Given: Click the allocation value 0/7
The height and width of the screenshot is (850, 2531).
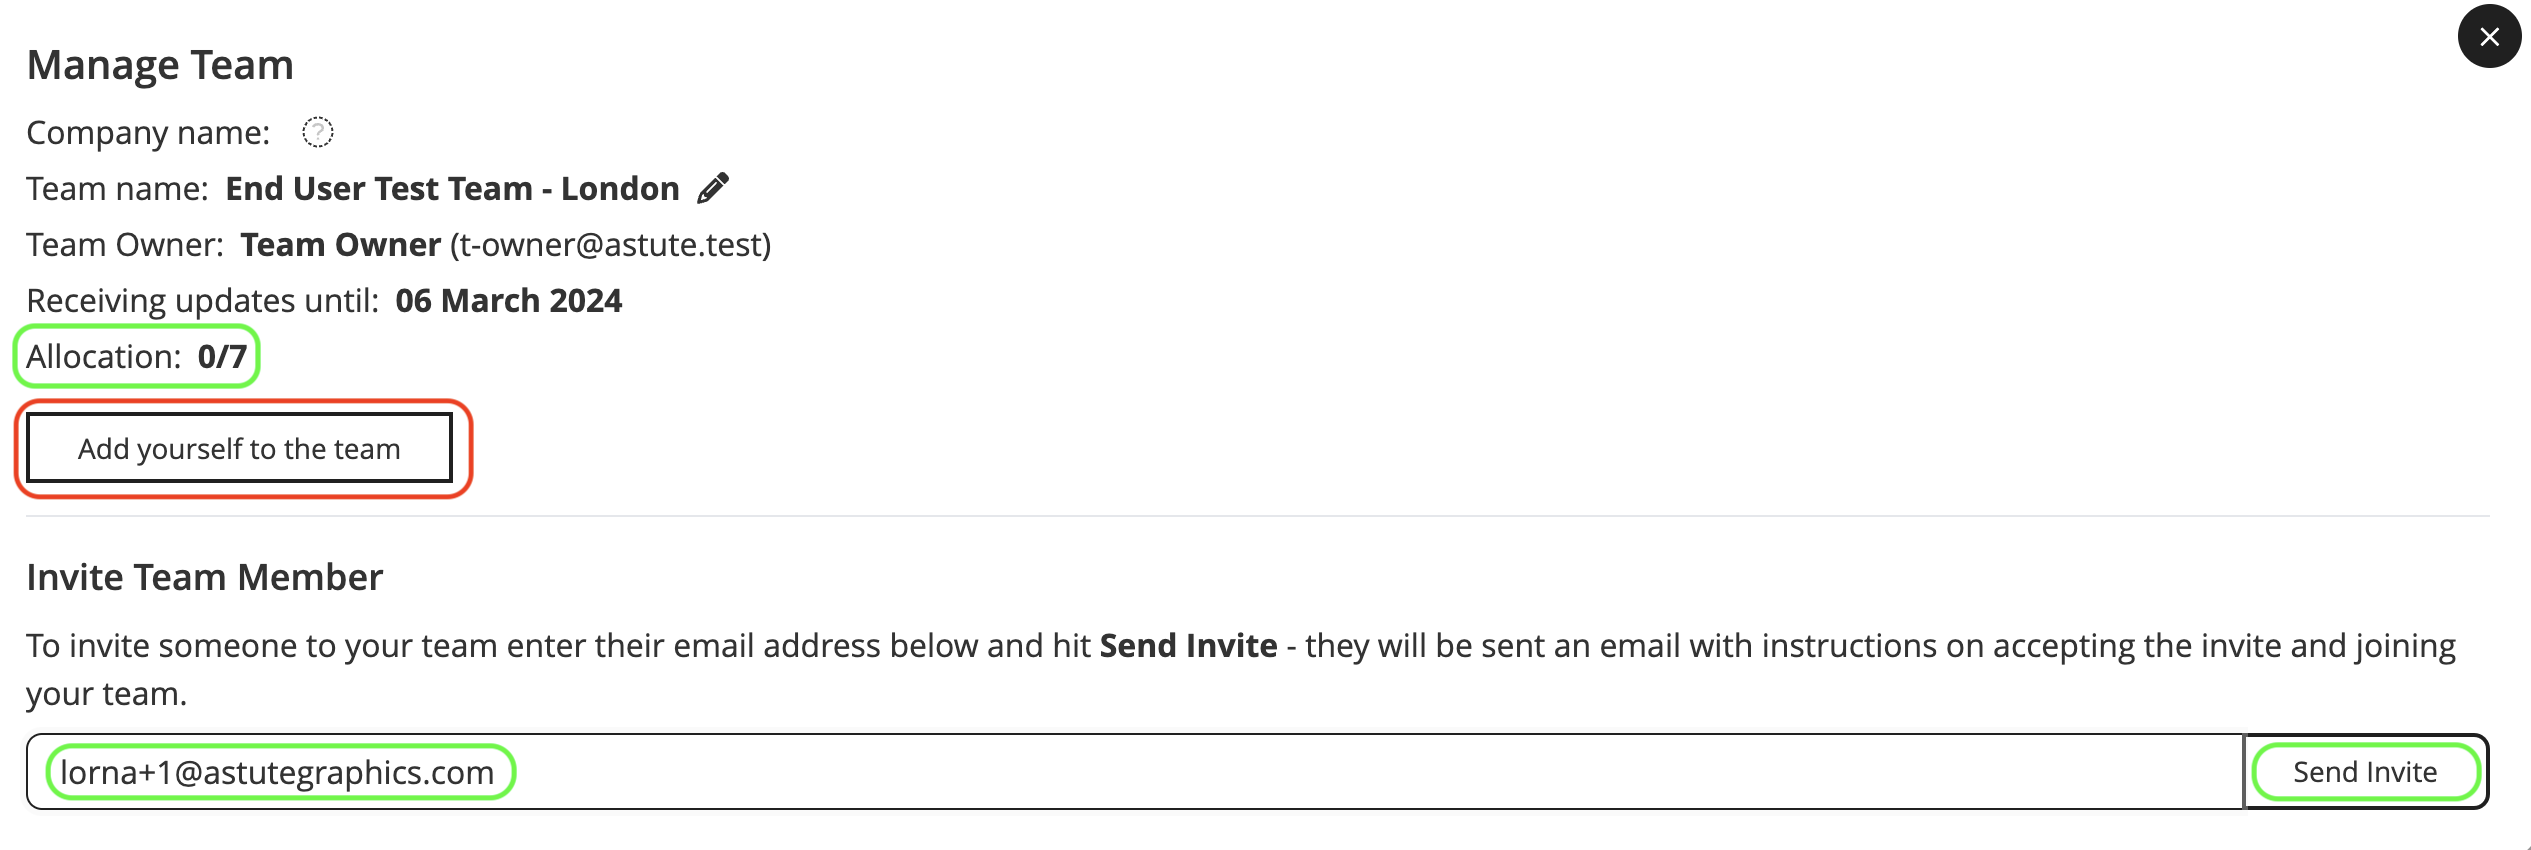Looking at the screenshot, I should pyautogui.click(x=222, y=357).
